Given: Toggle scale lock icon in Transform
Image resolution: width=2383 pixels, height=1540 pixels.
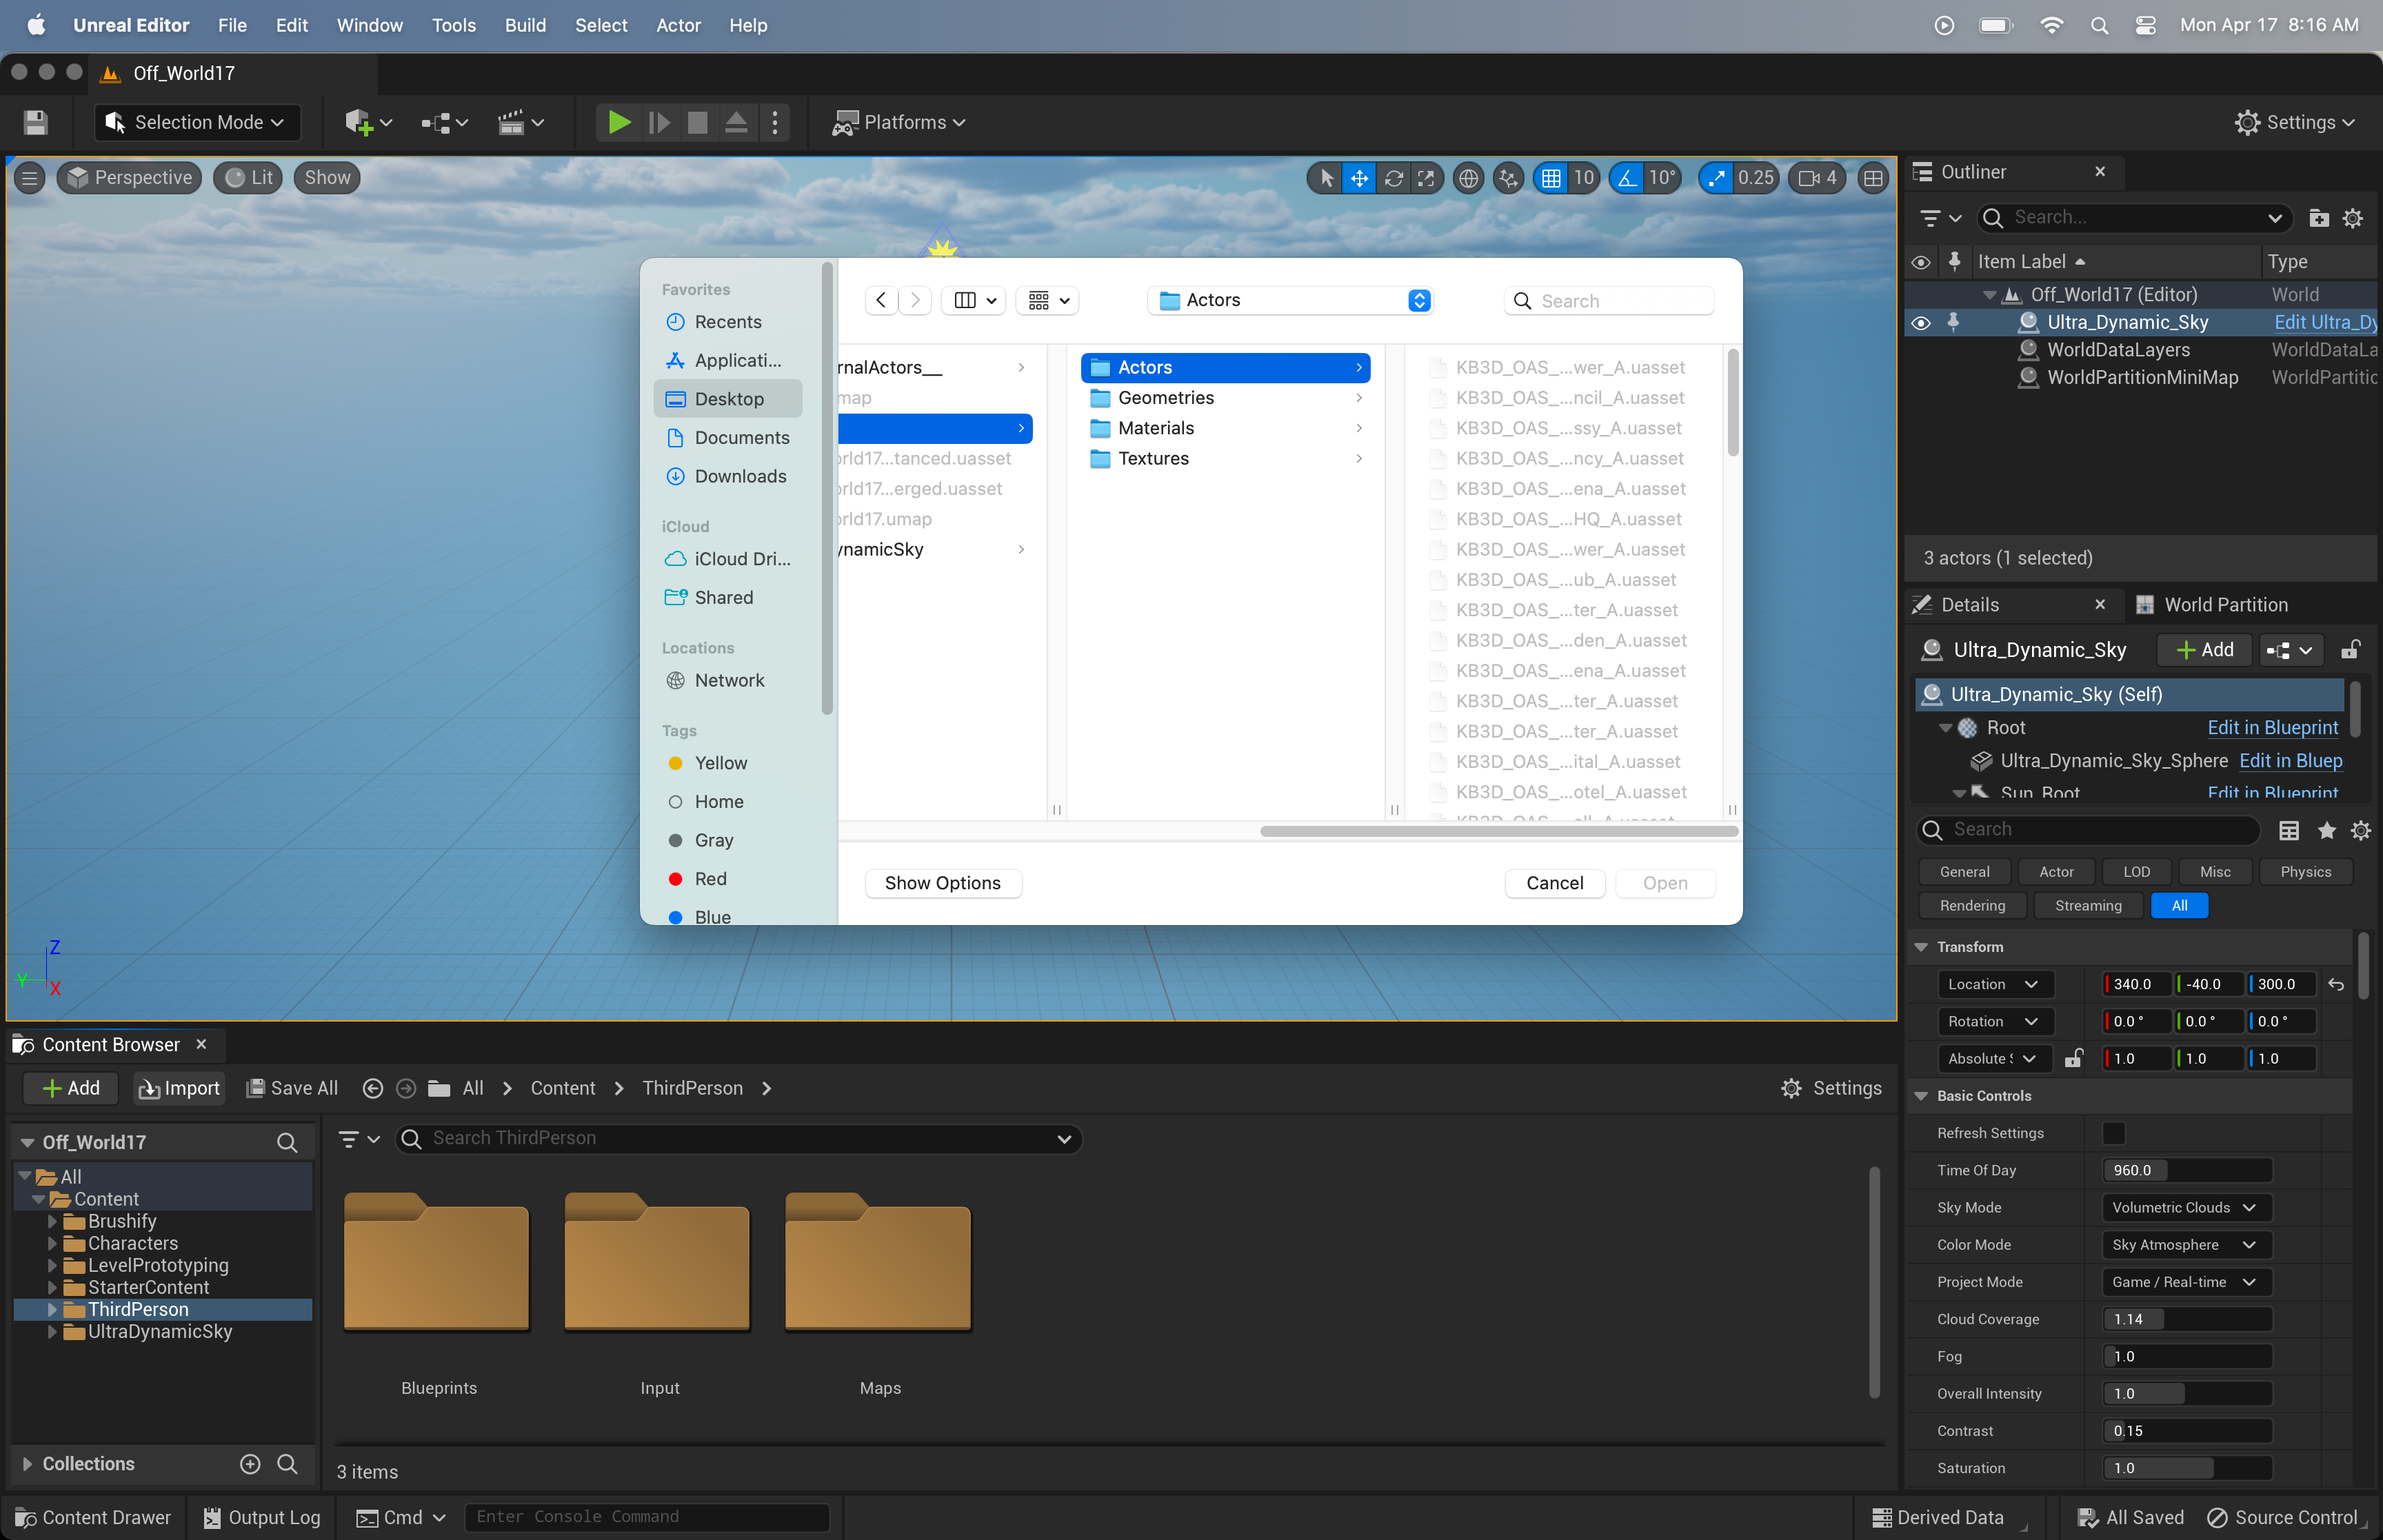Looking at the screenshot, I should (x=2073, y=1058).
